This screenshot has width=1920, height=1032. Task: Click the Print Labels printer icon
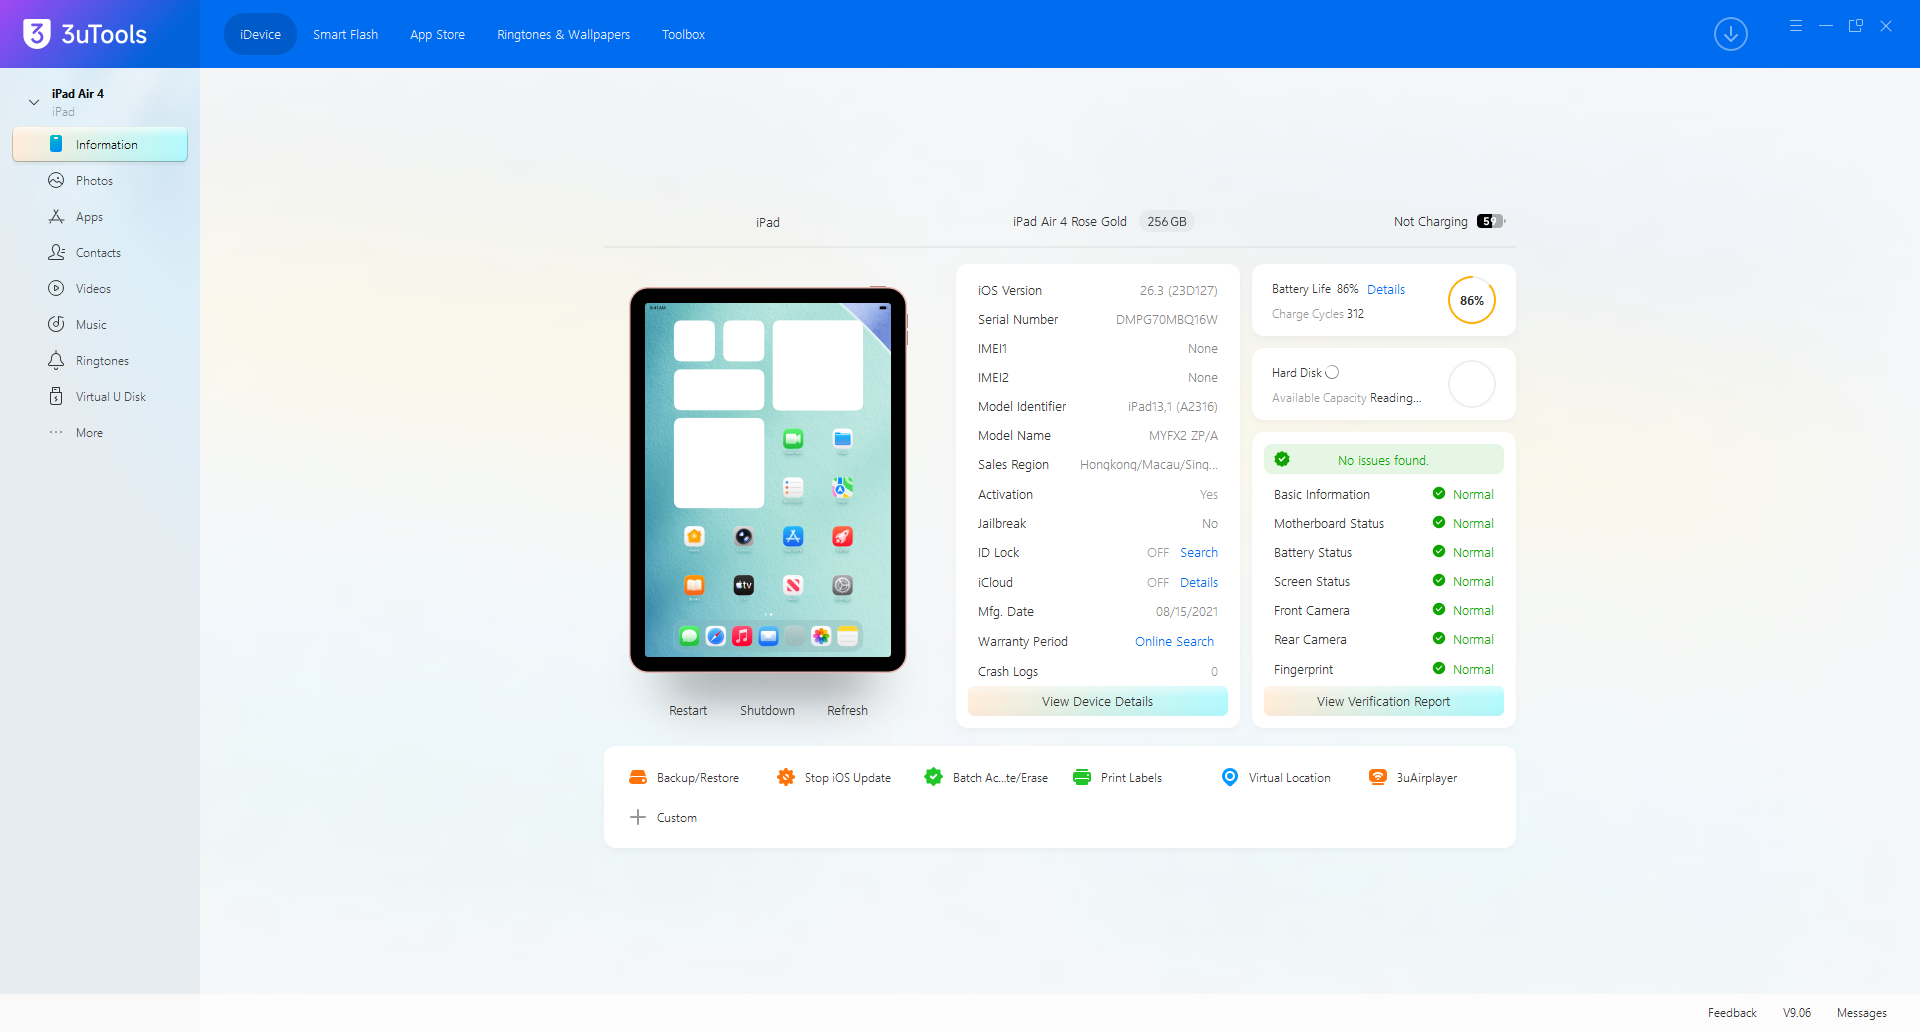1082,777
